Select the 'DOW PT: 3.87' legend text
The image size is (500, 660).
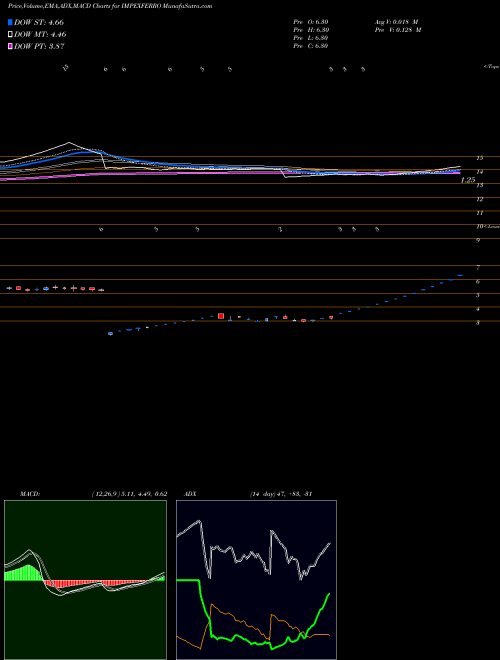pyautogui.click(x=39, y=46)
